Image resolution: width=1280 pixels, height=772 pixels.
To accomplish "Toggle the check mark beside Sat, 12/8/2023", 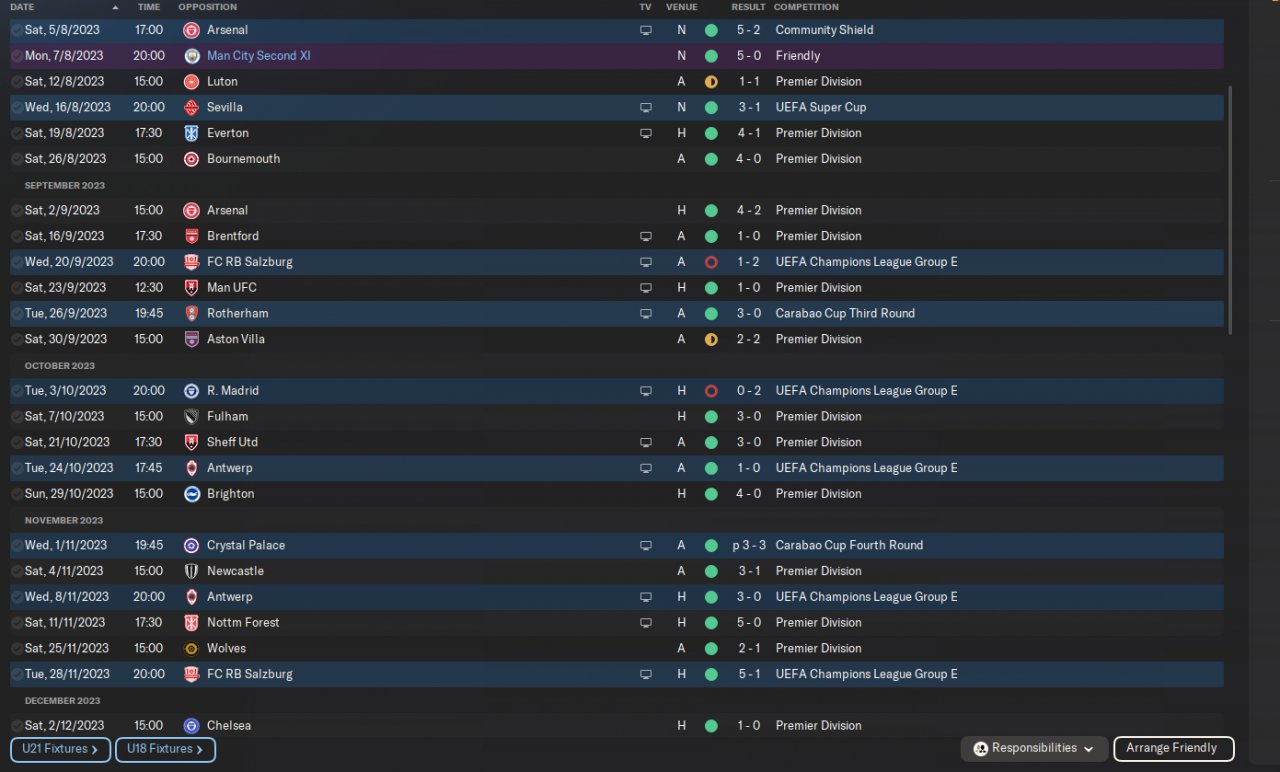I will tap(17, 82).
